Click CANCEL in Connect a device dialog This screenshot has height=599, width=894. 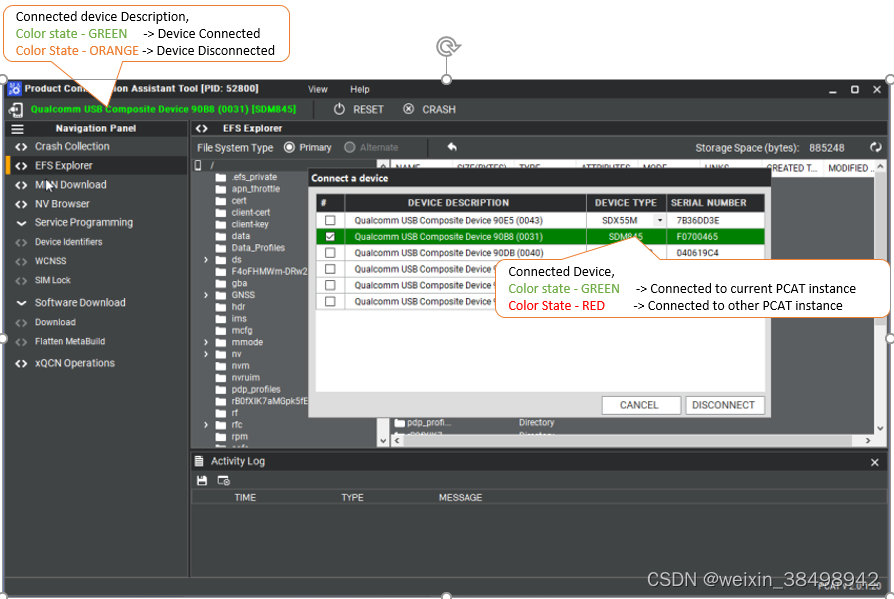click(x=641, y=405)
